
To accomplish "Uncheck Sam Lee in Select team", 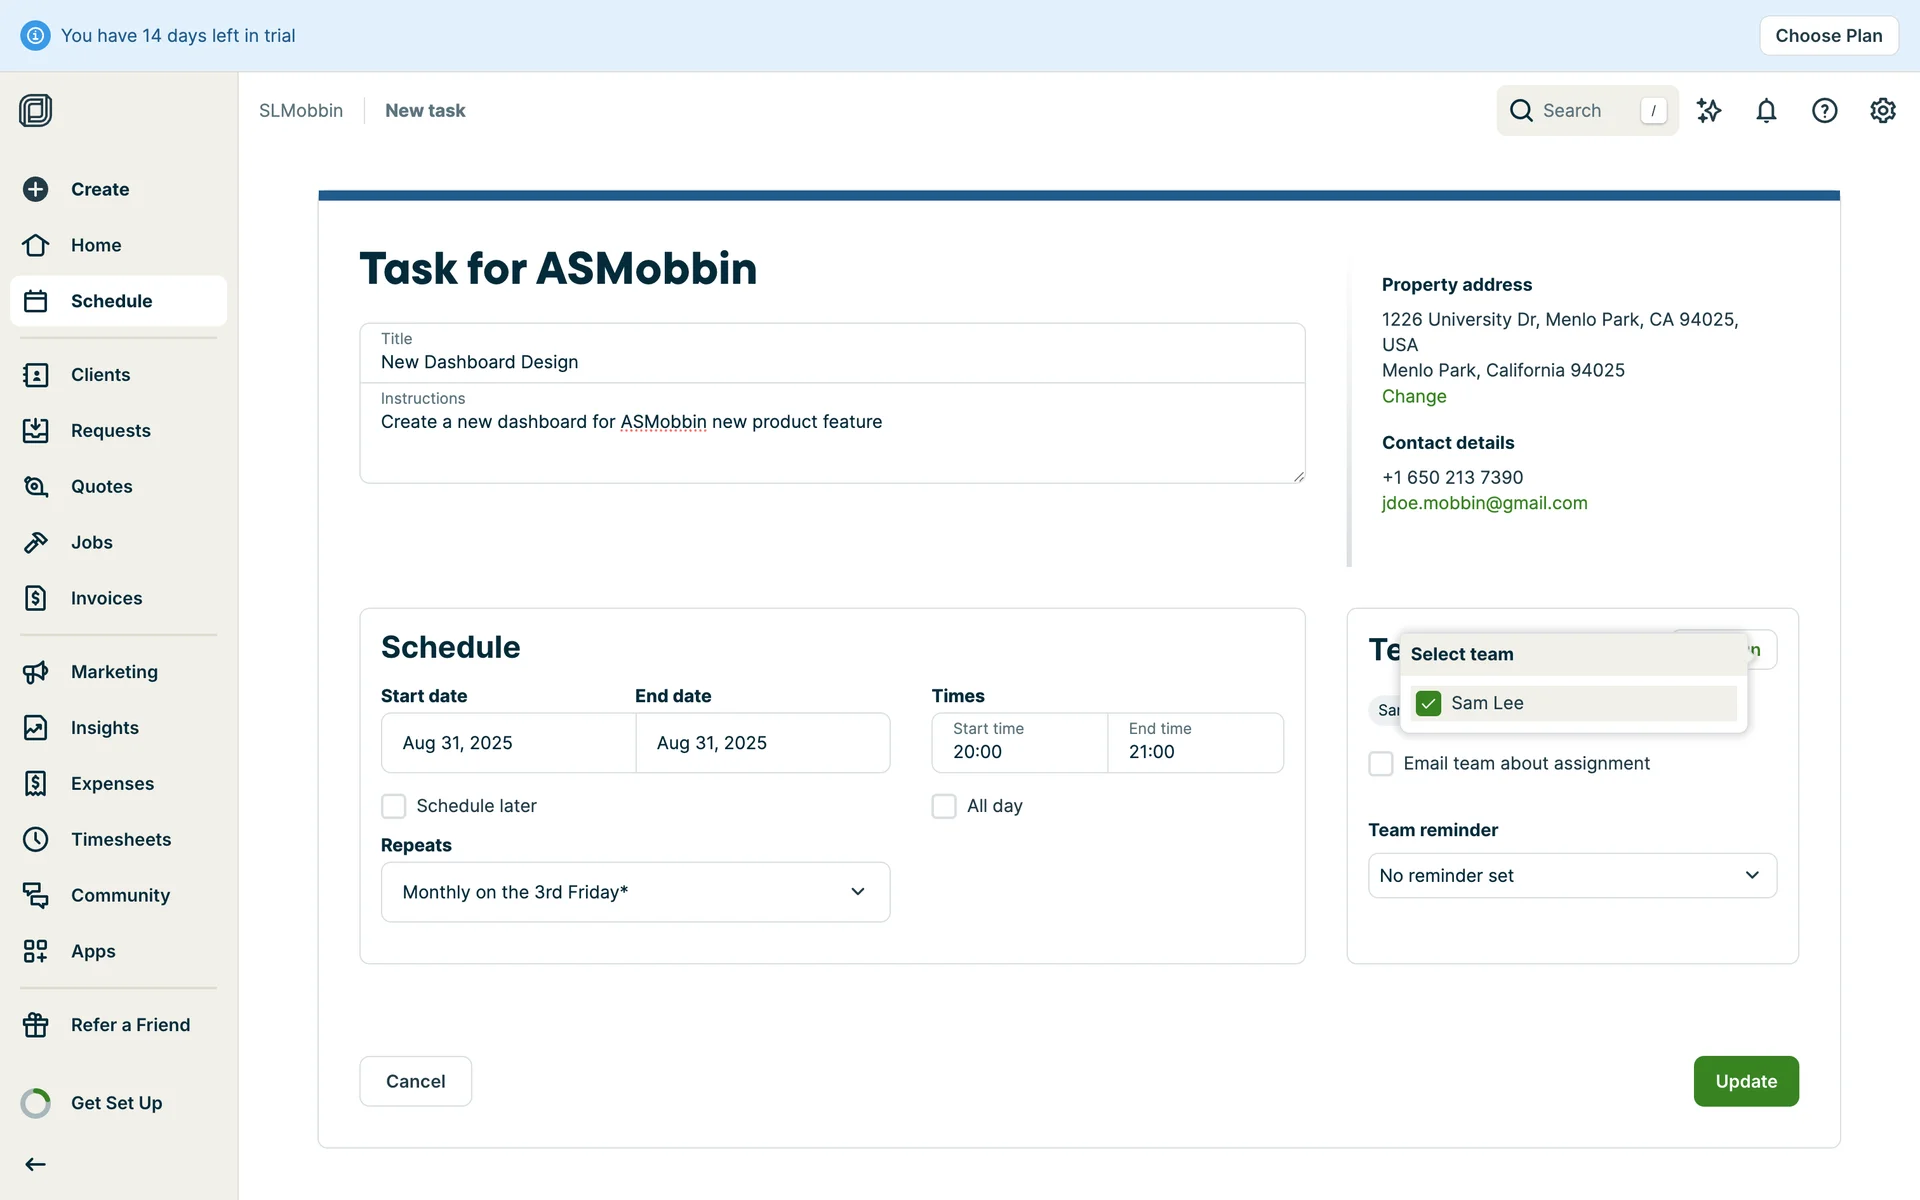I will [x=1428, y=703].
